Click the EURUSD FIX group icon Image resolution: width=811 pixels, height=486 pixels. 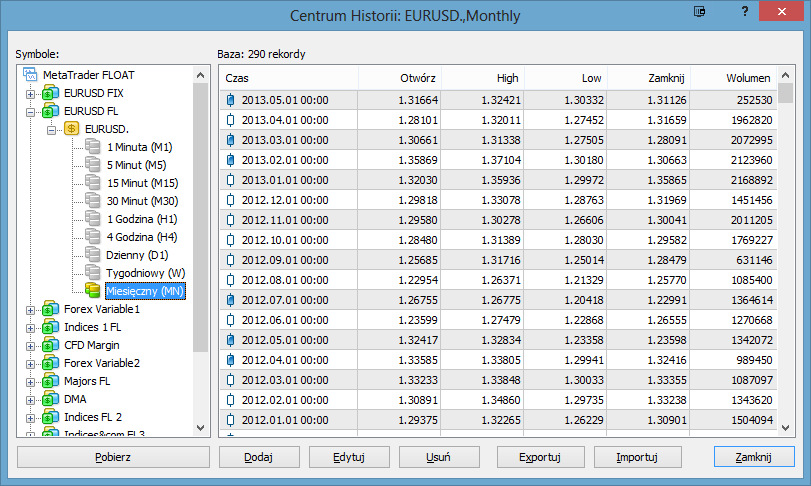pyautogui.click(x=50, y=93)
